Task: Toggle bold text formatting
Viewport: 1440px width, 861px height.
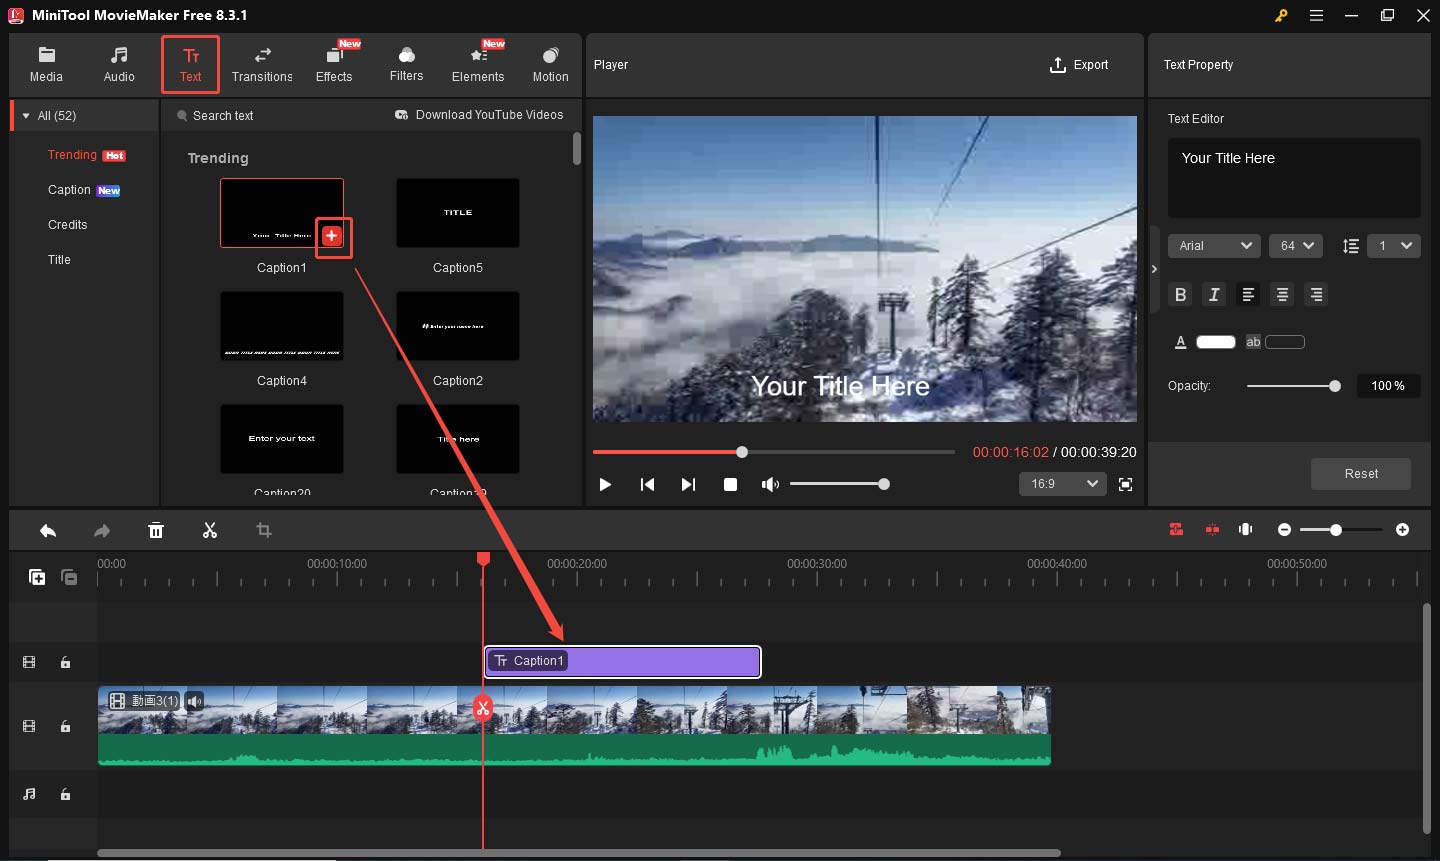Action: [1181, 294]
